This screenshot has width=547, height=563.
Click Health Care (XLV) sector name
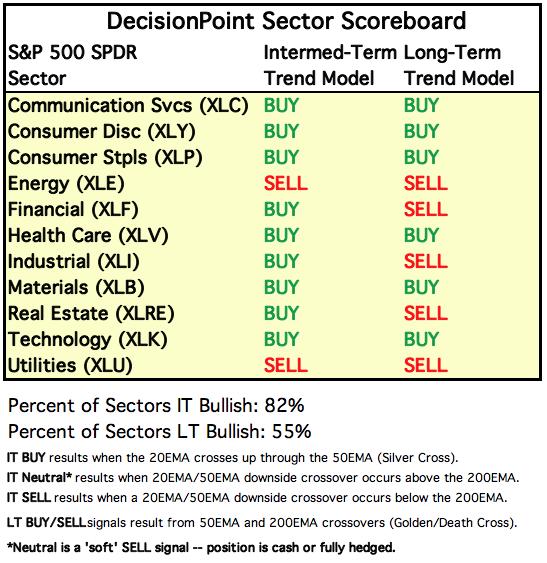point(88,236)
